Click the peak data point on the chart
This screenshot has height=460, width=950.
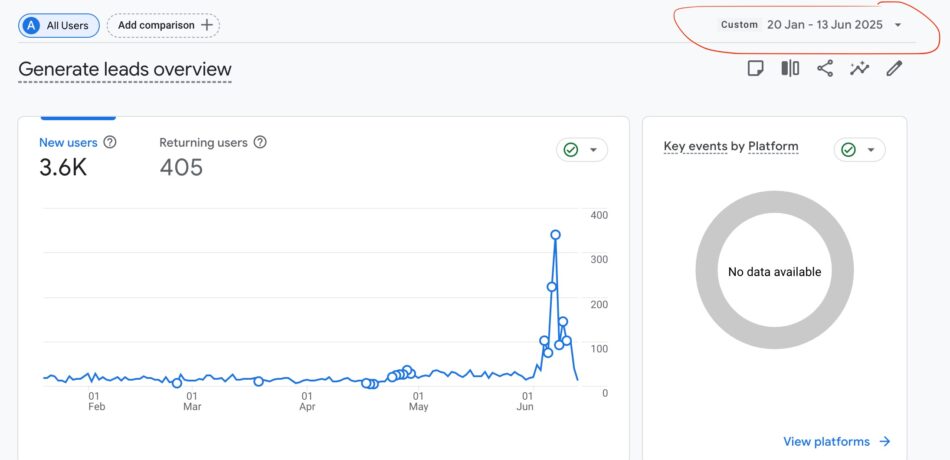click(555, 235)
